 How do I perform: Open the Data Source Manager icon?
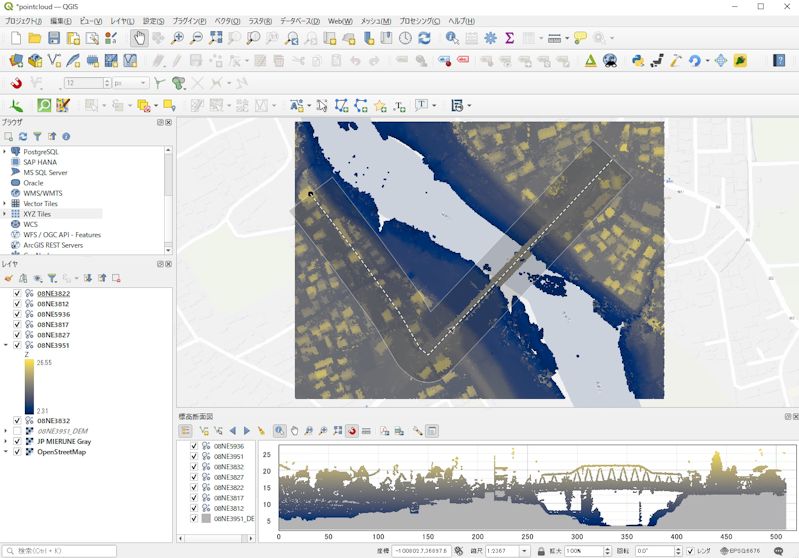click(x=16, y=61)
